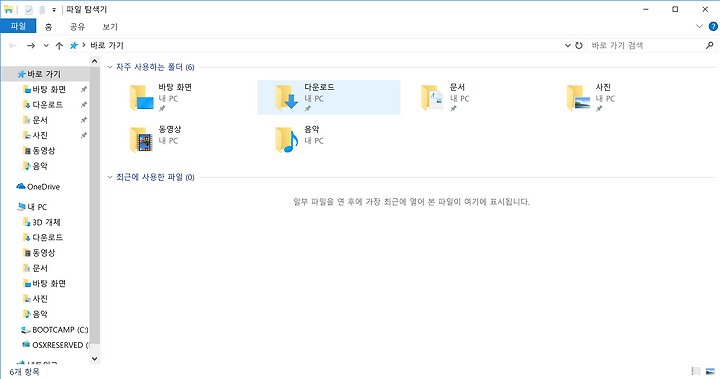Go back with the back arrow

(13, 45)
